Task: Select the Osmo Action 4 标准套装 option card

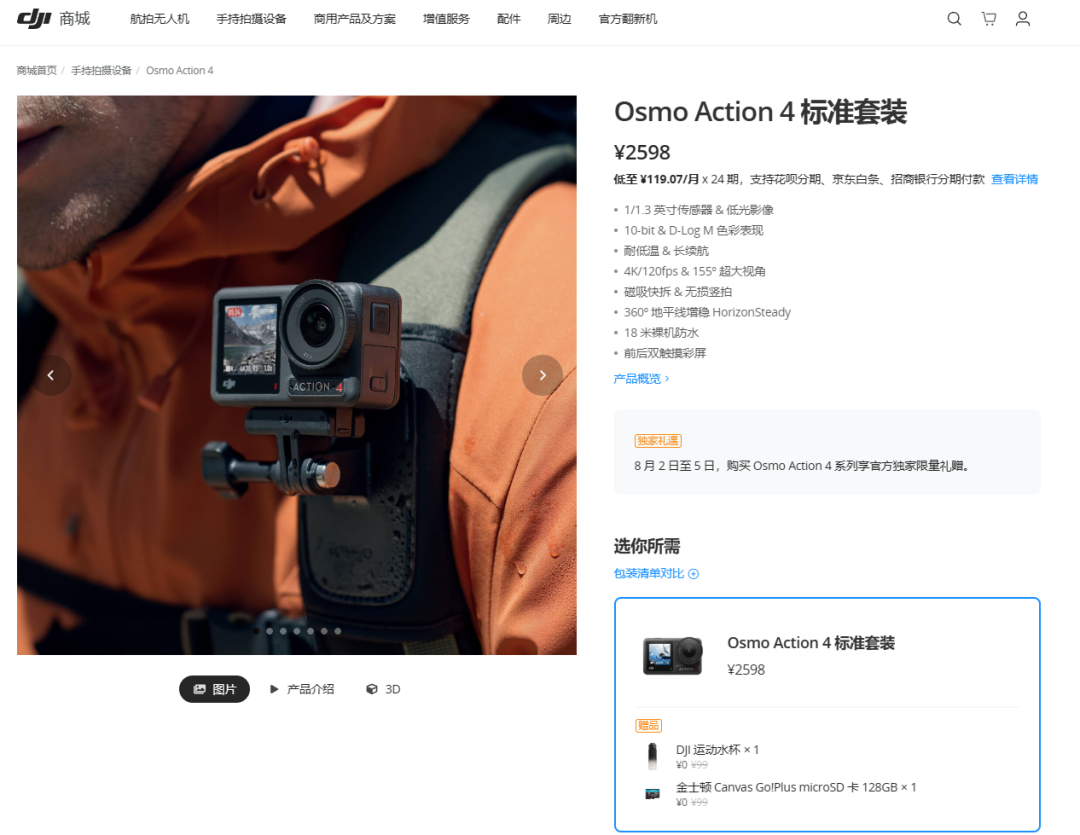Action: point(827,714)
